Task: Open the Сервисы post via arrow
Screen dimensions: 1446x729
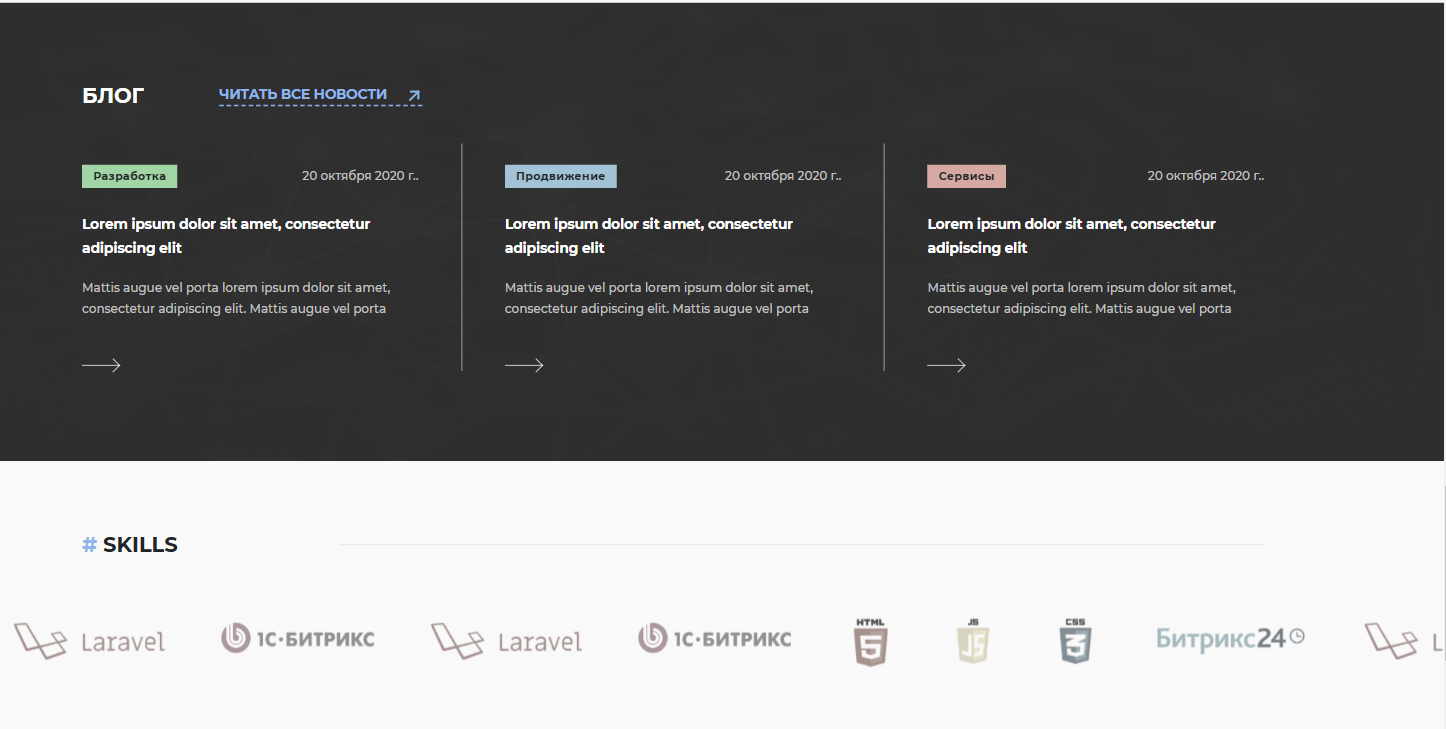Action: click(x=946, y=366)
